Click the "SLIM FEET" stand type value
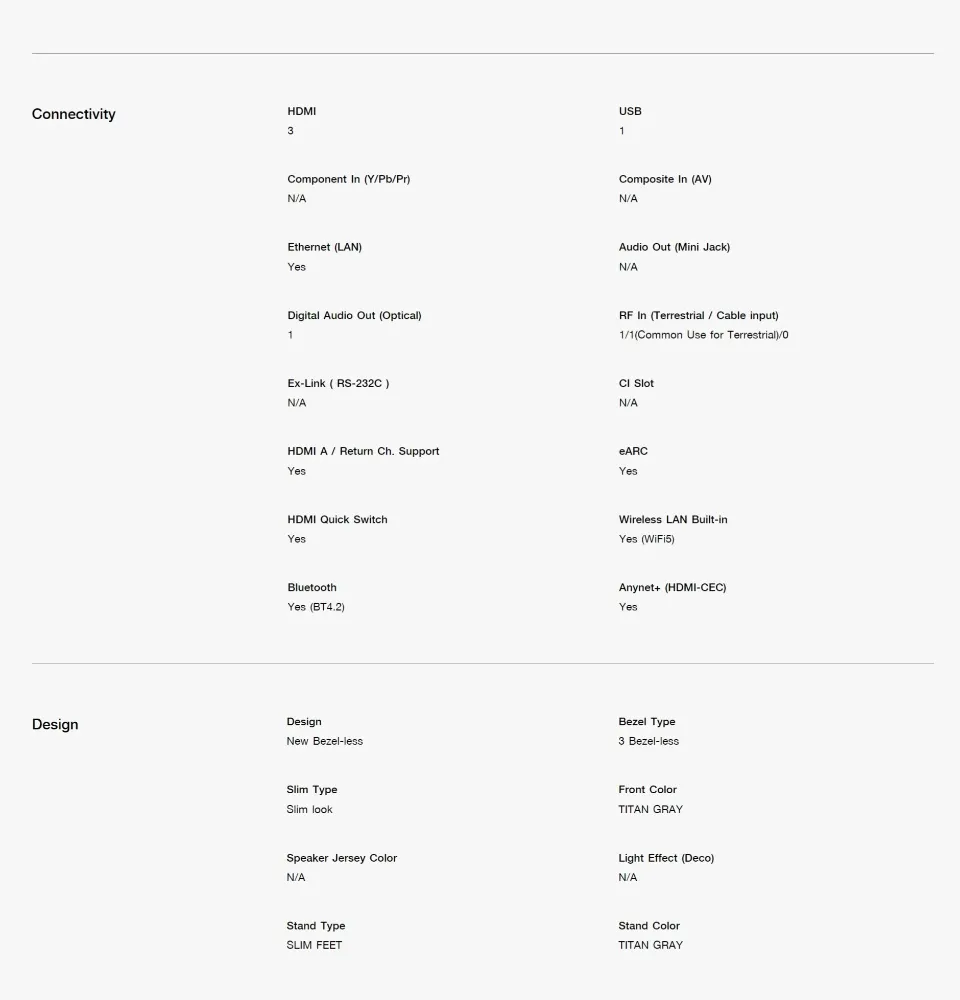The height and width of the screenshot is (1000, 960). 314,945
